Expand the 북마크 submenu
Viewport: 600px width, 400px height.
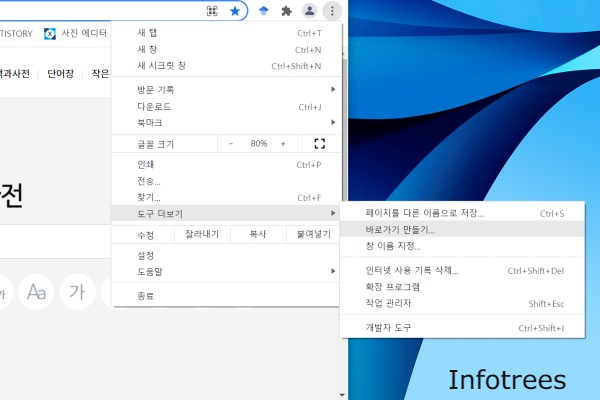pos(226,122)
